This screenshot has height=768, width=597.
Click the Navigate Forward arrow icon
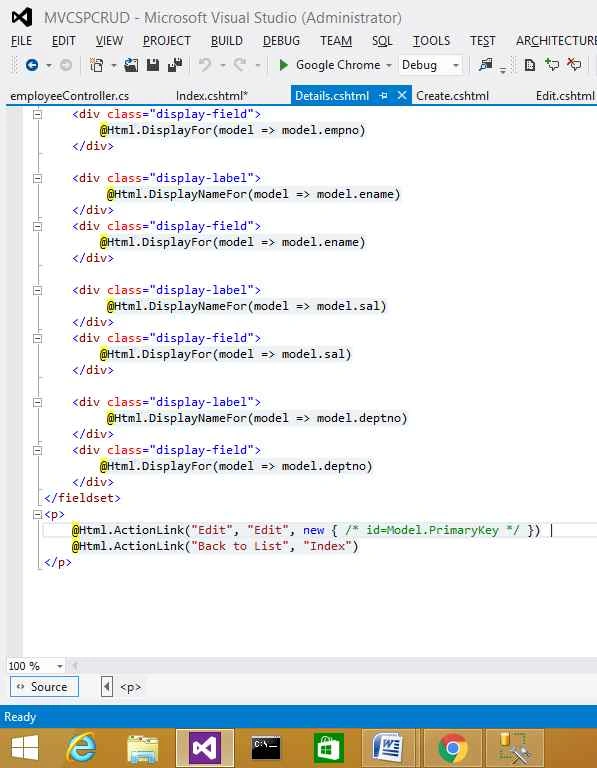point(66,65)
